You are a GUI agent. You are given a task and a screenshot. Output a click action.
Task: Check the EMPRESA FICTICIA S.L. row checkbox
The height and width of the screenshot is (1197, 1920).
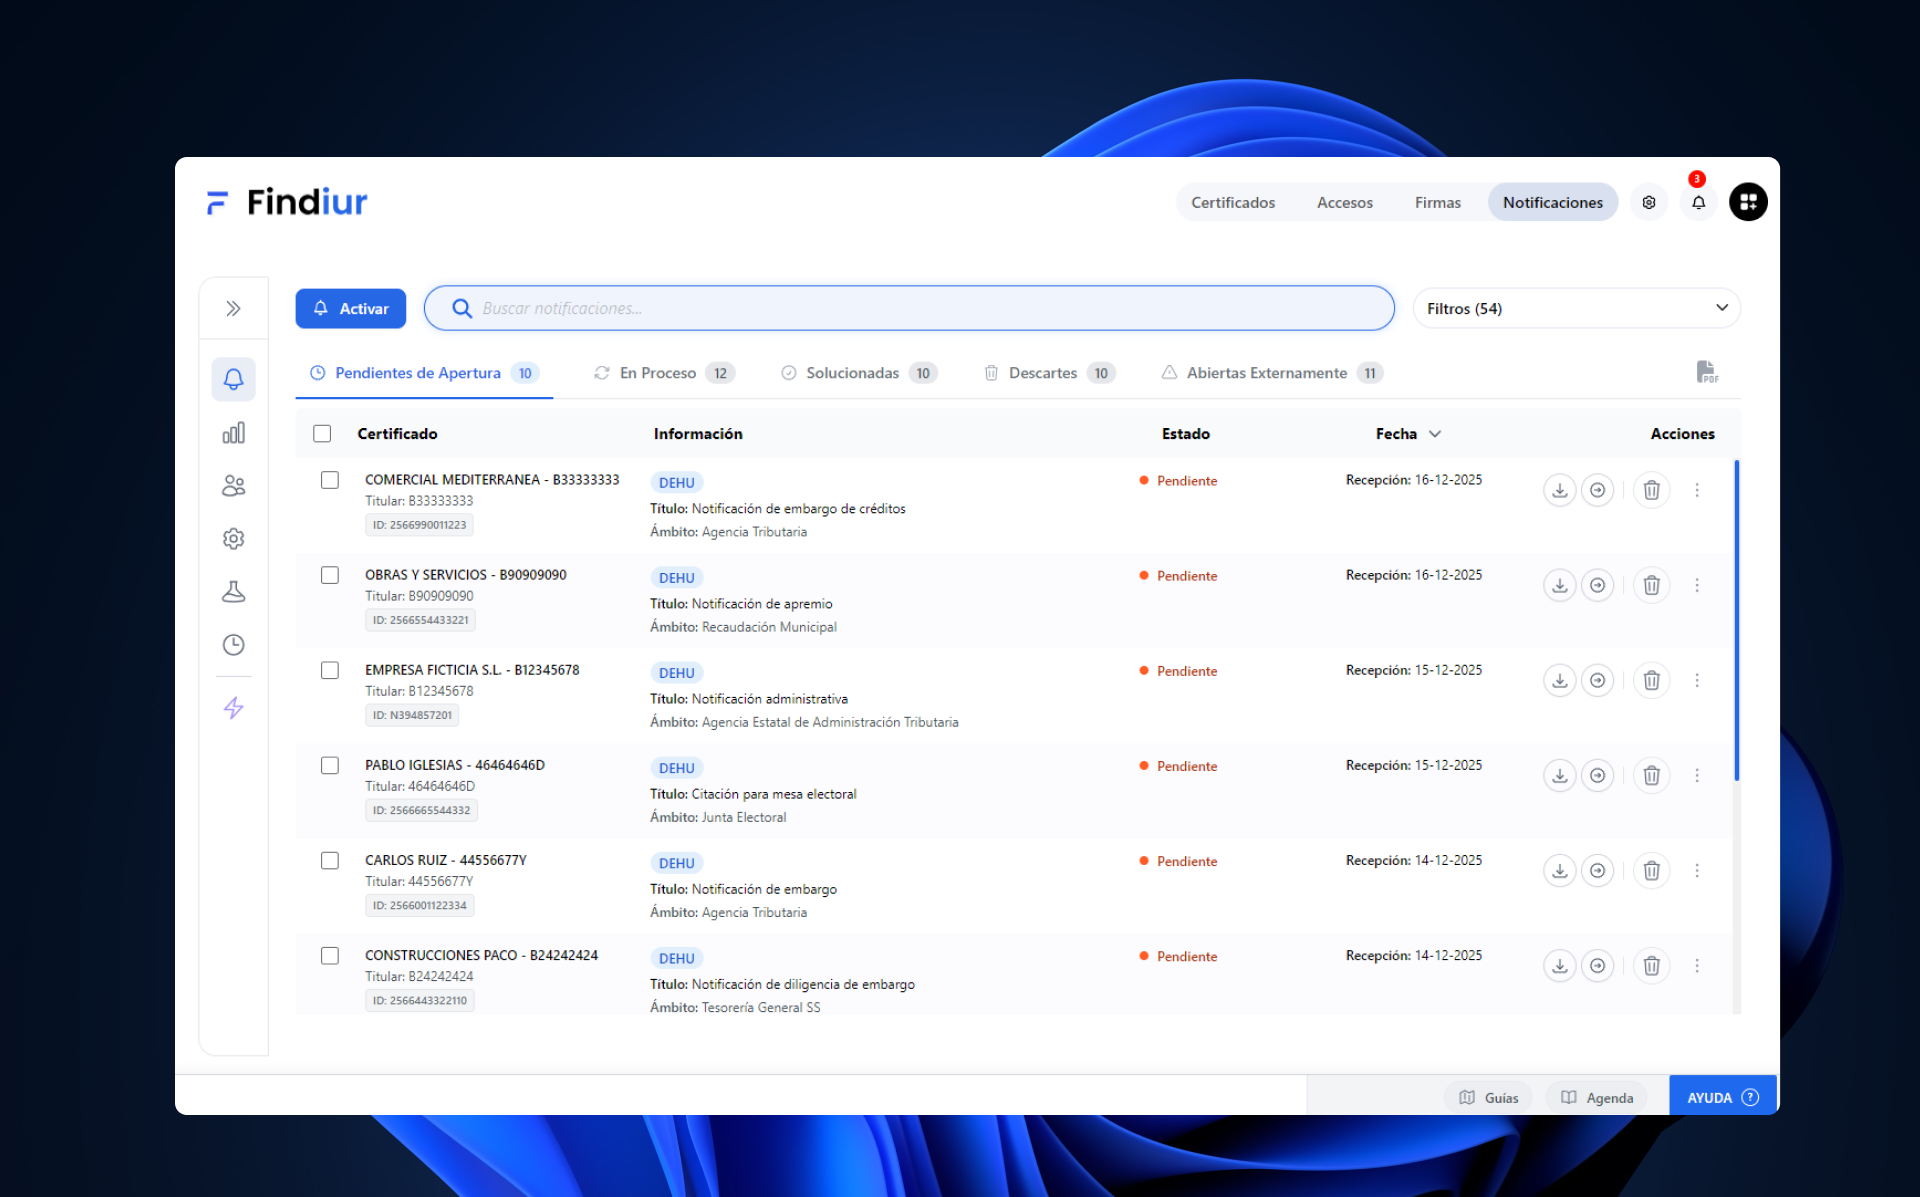click(330, 670)
